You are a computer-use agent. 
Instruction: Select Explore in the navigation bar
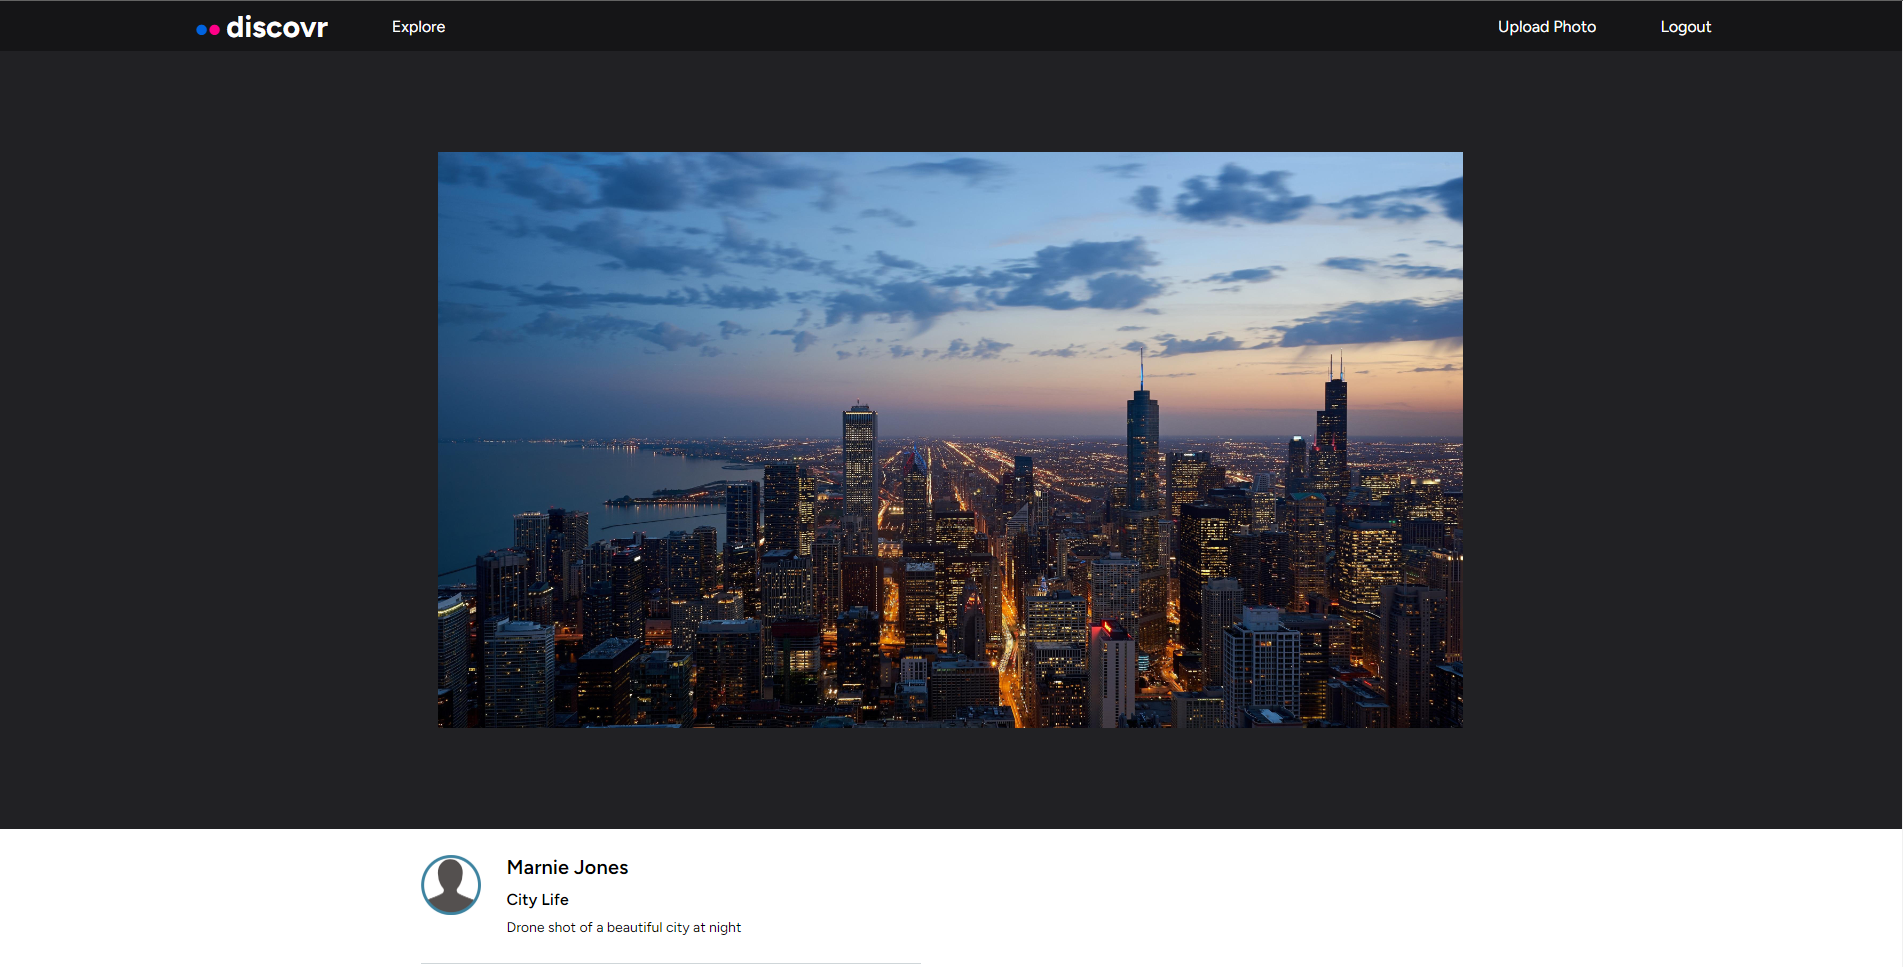tap(418, 27)
